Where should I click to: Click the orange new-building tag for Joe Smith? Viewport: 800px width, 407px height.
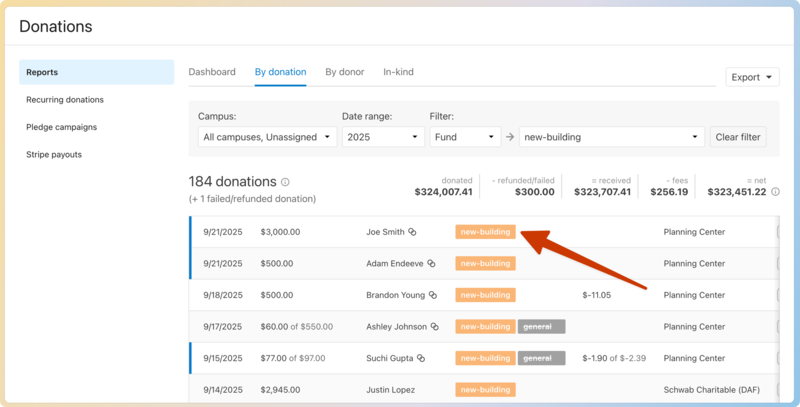point(485,232)
